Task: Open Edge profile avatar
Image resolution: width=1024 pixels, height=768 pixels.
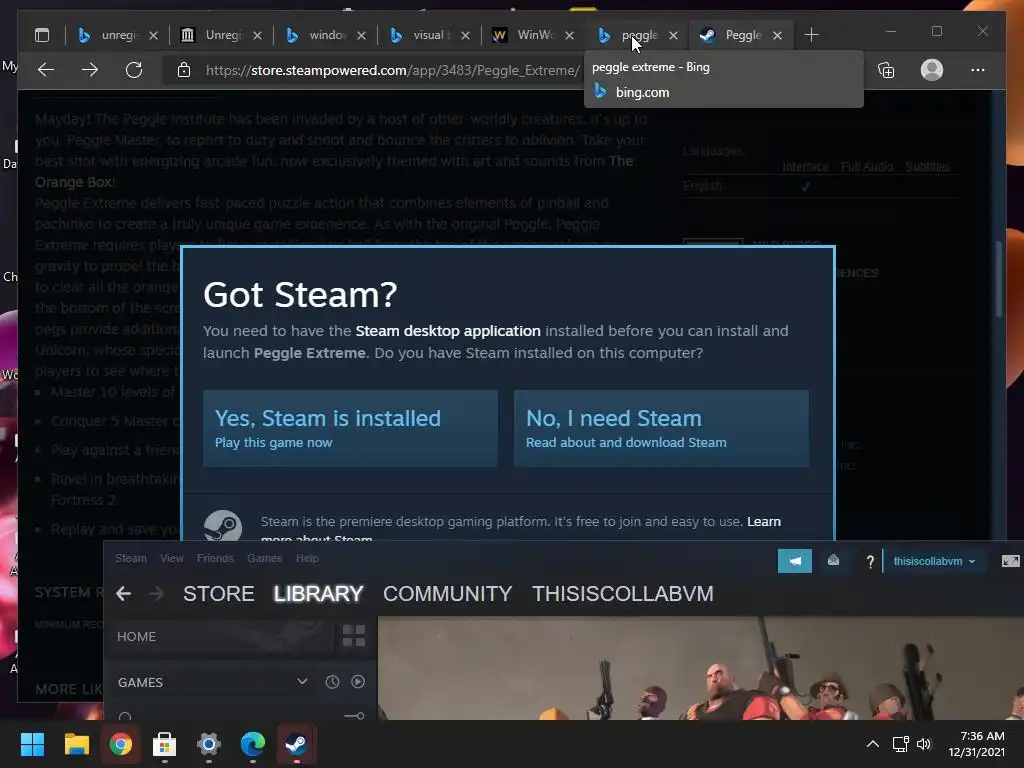Action: pyautogui.click(x=932, y=70)
